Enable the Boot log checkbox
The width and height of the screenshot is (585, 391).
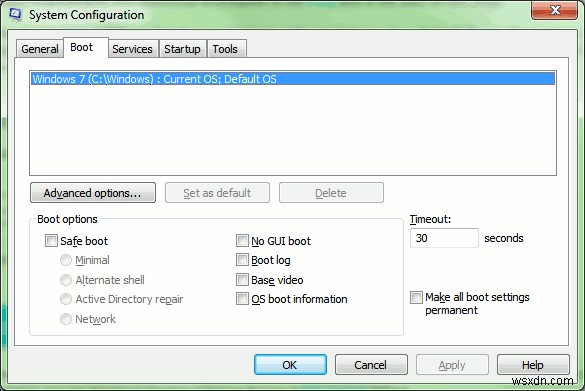(242, 260)
